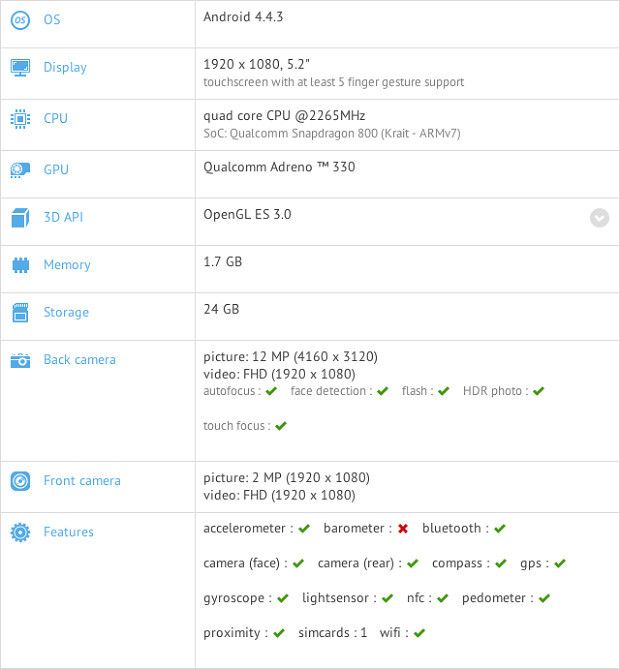Click the 3D API cube icon
Viewport: 620px width, 669px height.
coord(20,217)
